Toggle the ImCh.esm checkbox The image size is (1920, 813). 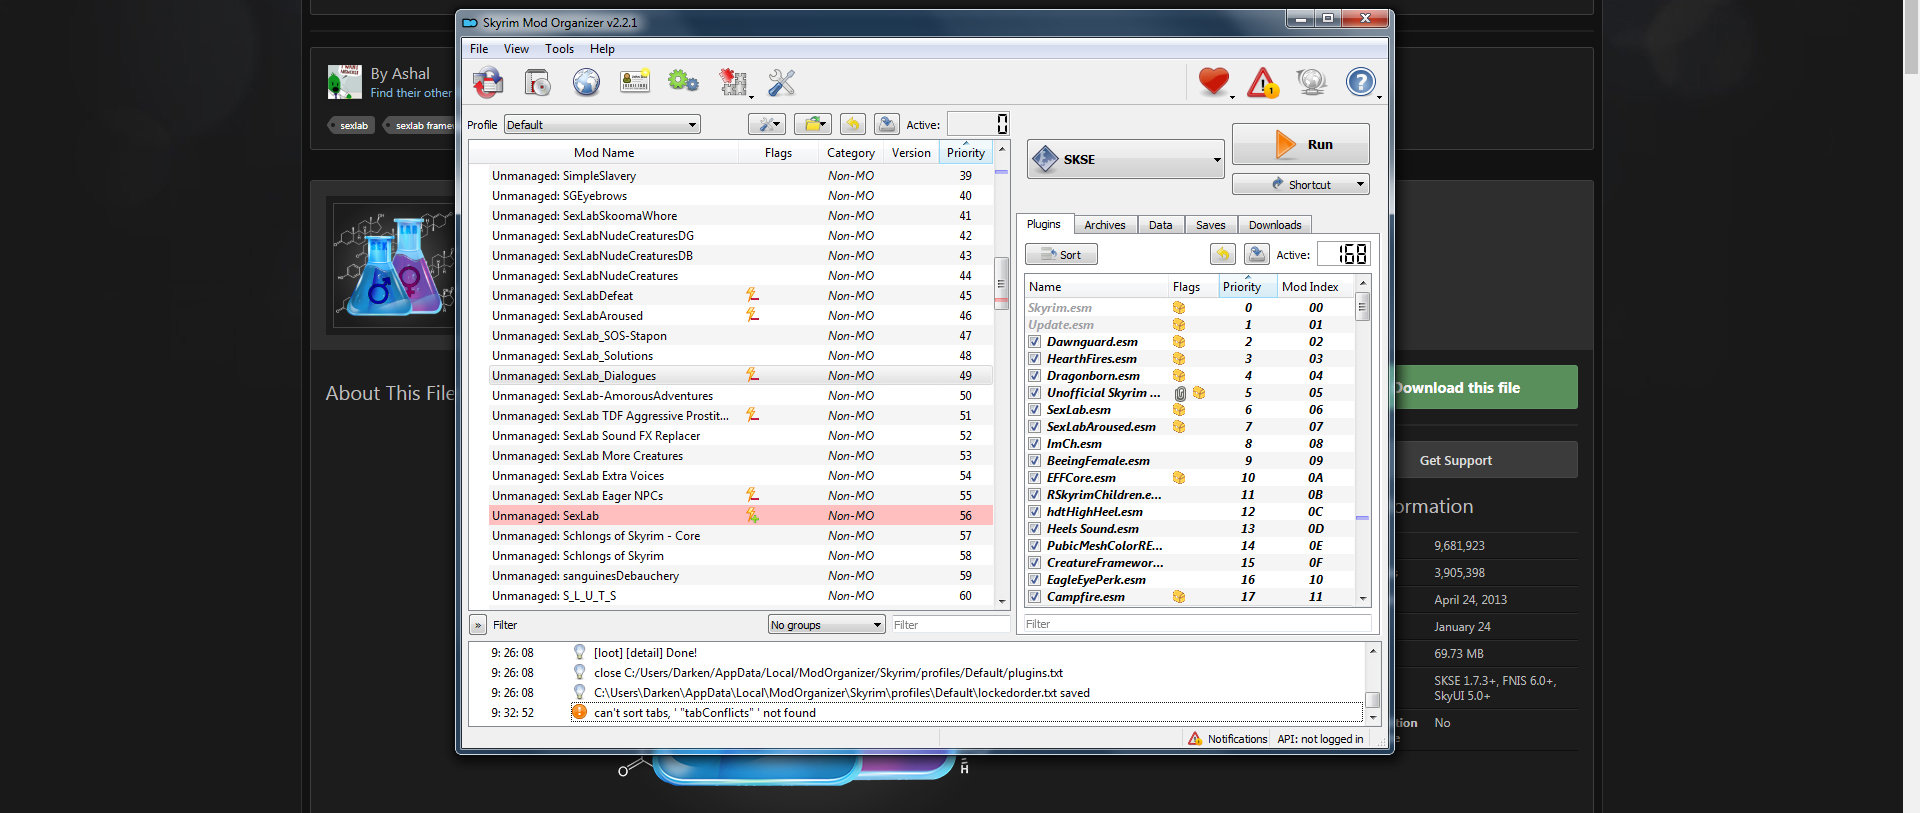coord(1035,444)
